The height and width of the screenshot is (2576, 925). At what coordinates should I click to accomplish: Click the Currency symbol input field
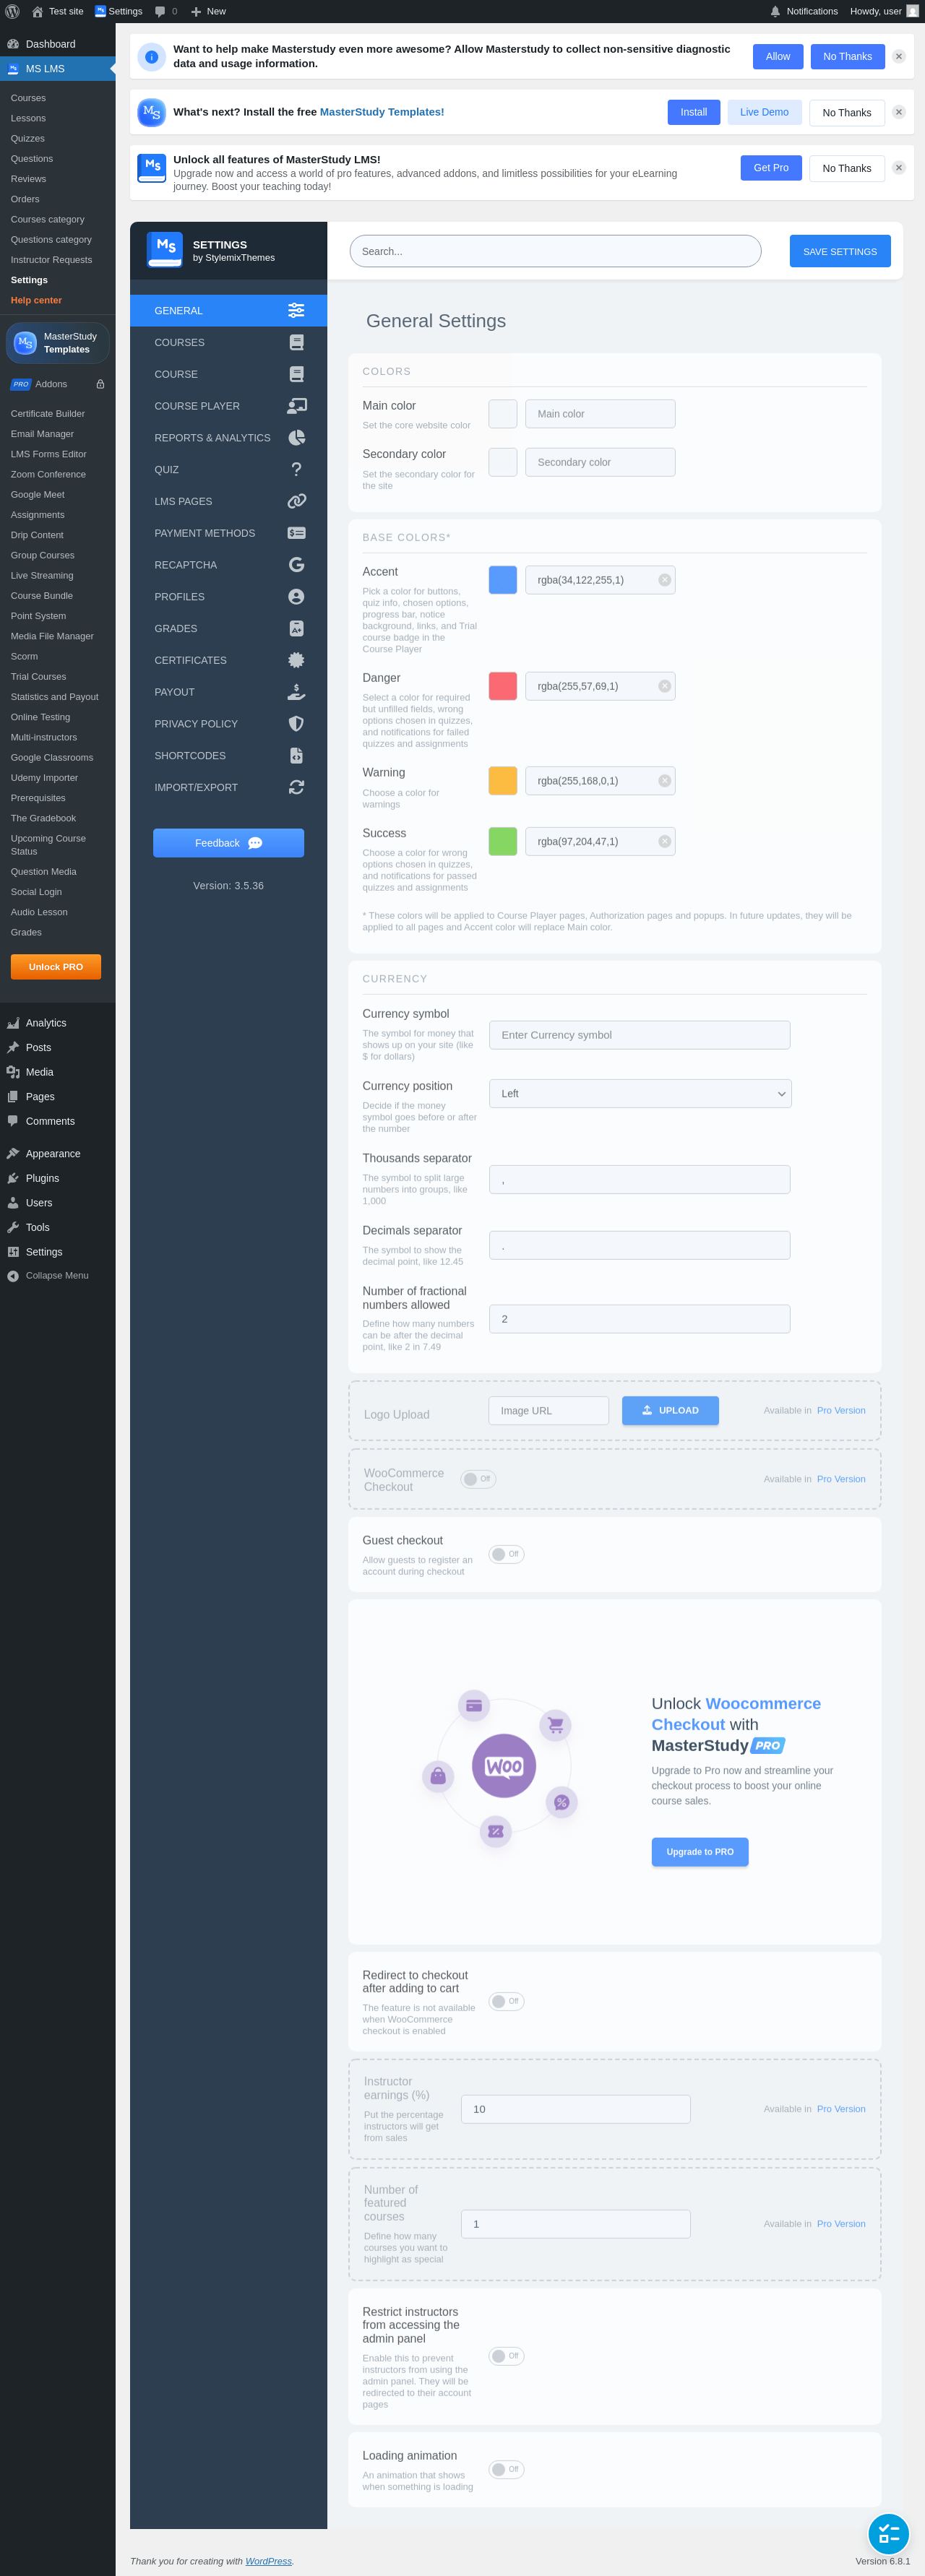tap(640, 1035)
